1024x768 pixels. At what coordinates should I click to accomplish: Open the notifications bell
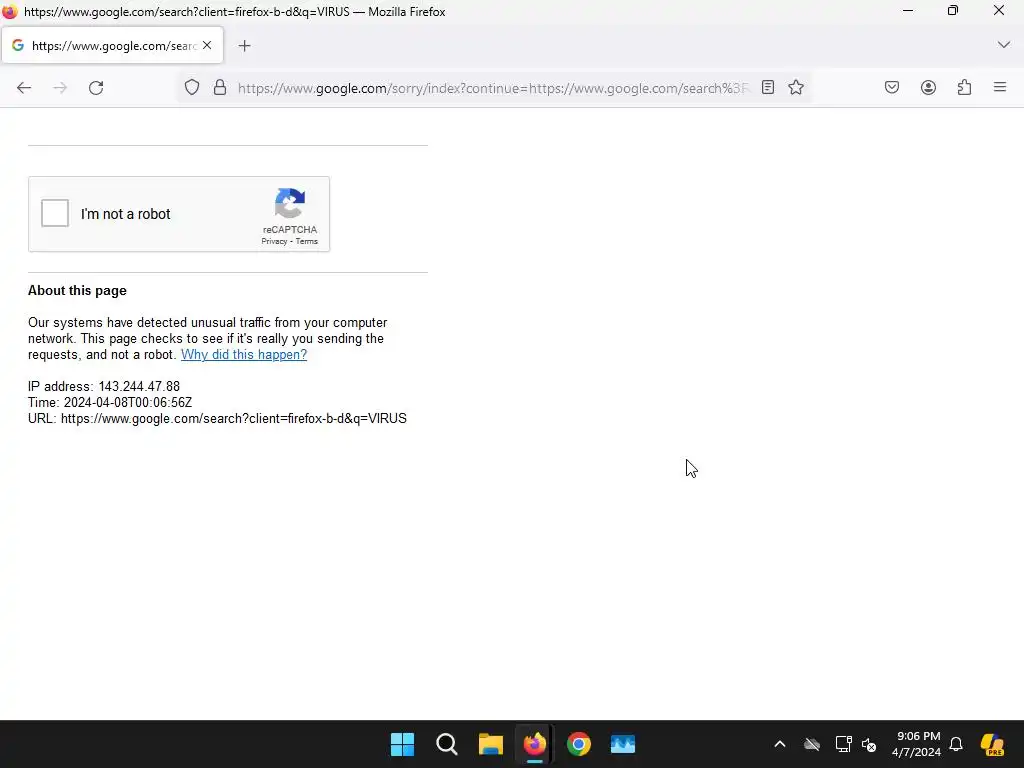click(x=956, y=744)
